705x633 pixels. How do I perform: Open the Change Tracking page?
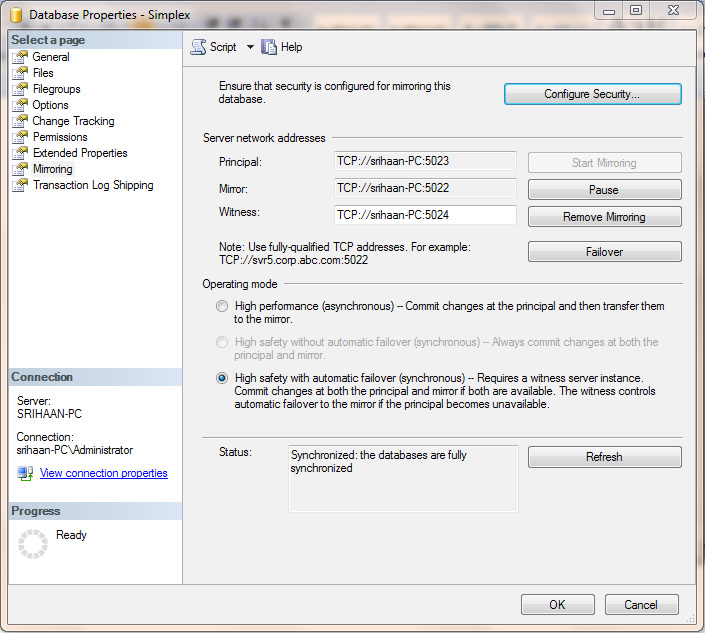(x=73, y=121)
